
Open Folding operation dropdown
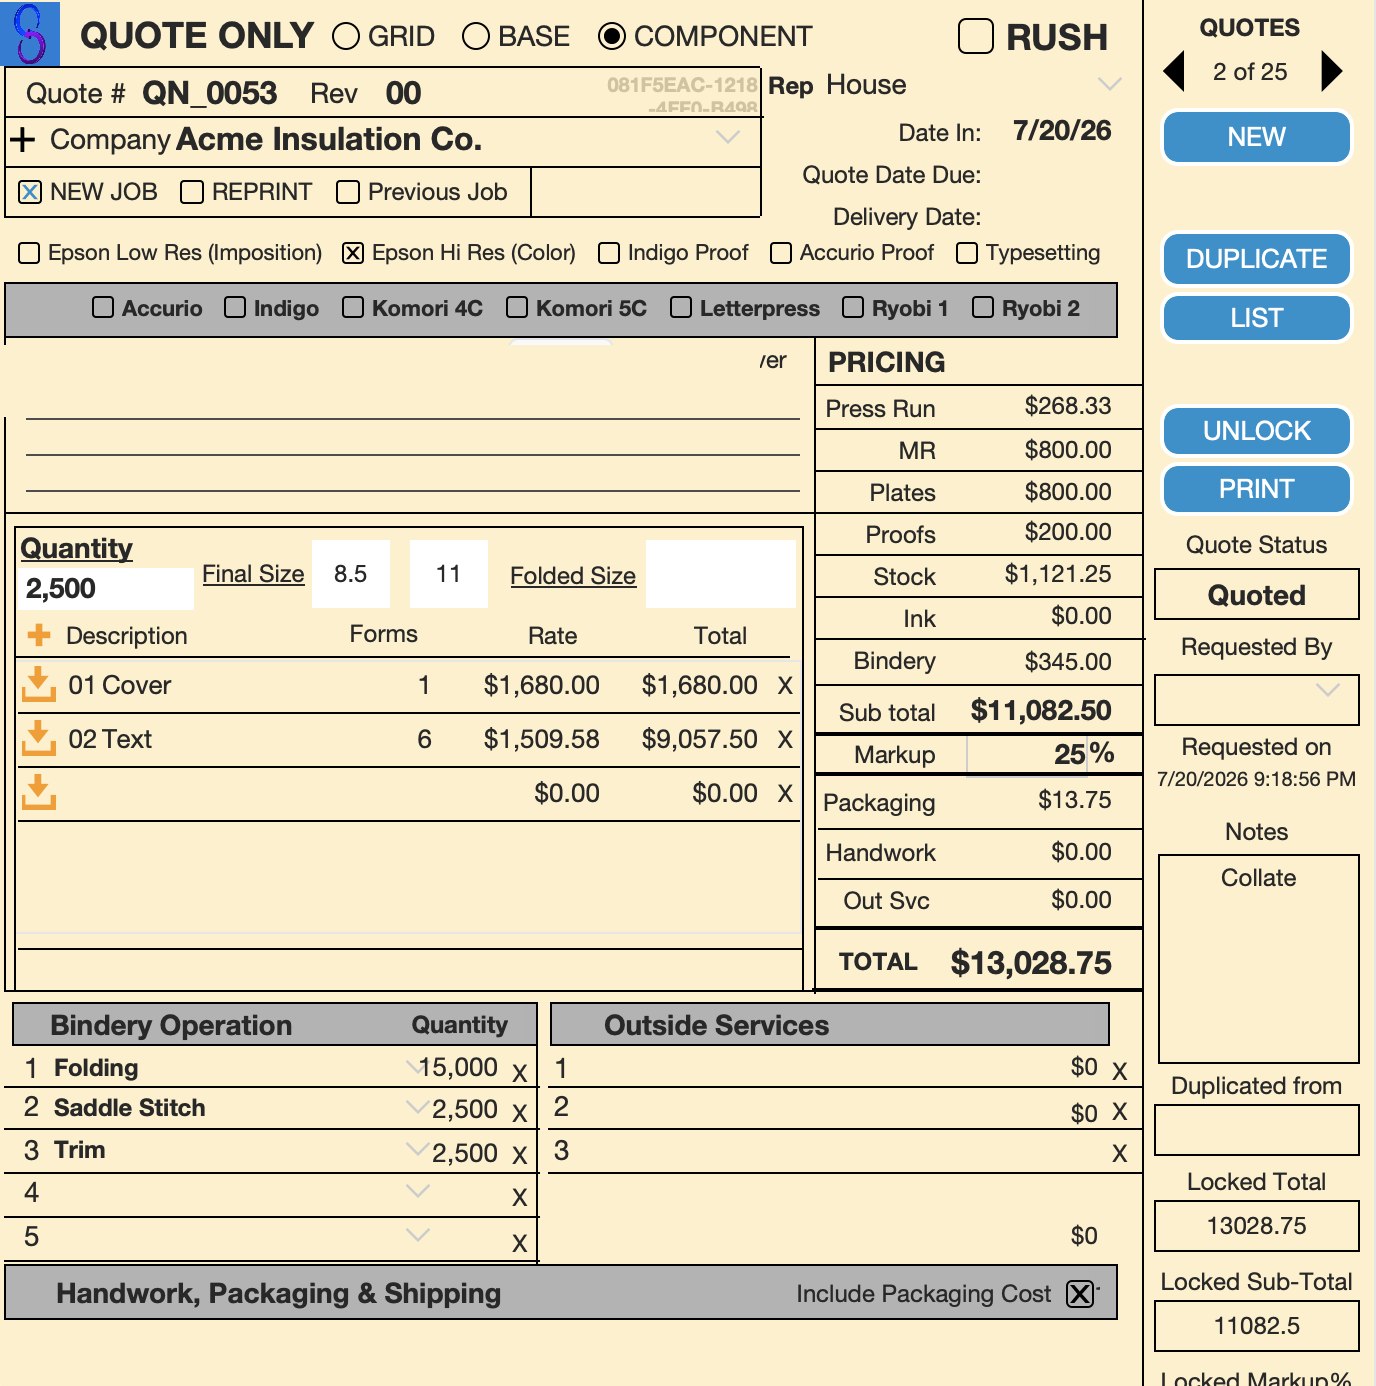(416, 1066)
